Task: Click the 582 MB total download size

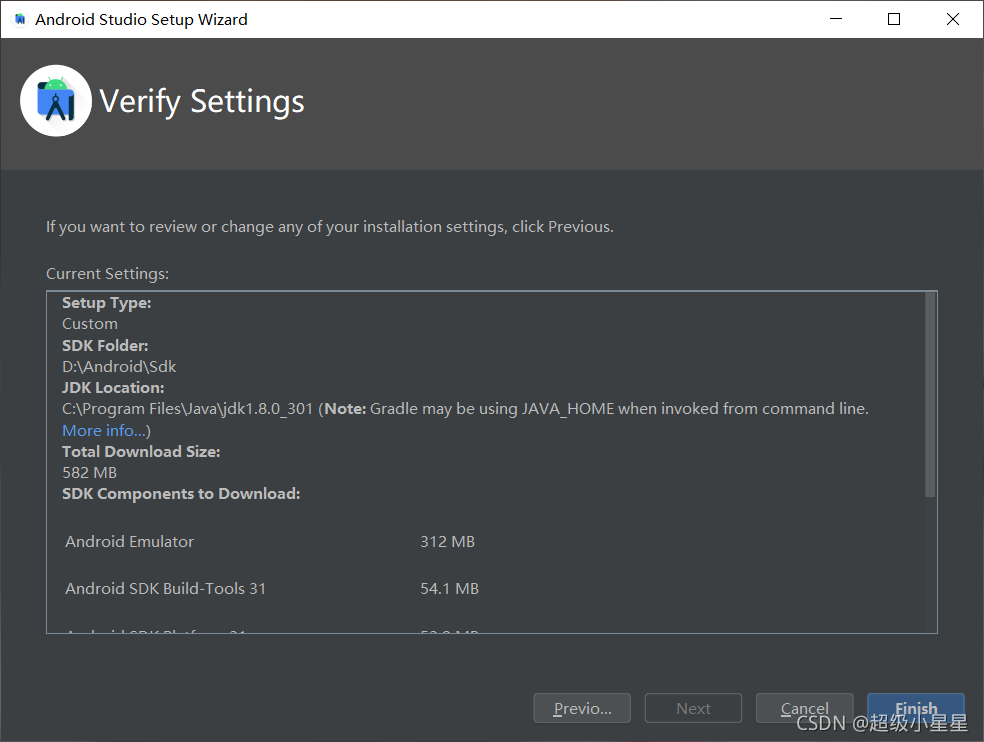Action: pos(90,473)
